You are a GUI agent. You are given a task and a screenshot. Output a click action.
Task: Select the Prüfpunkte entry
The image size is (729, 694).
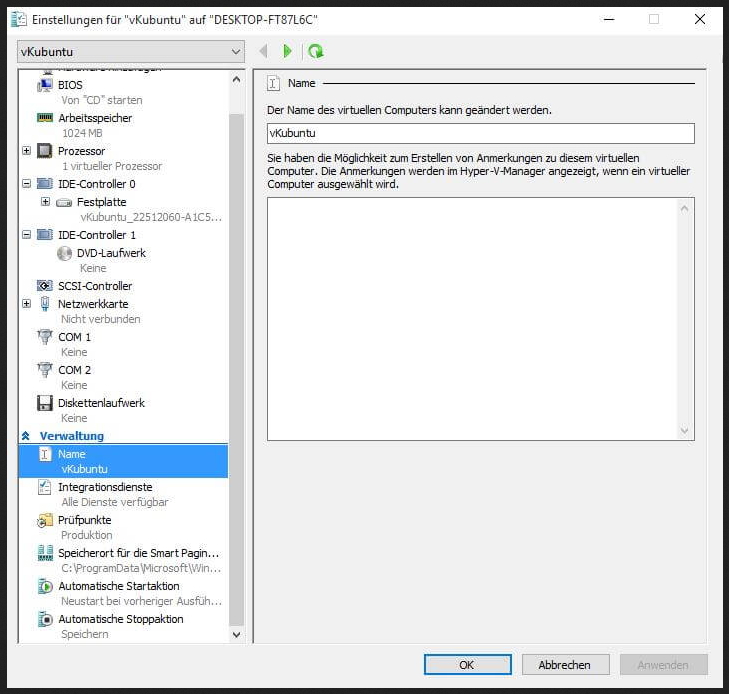85,520
